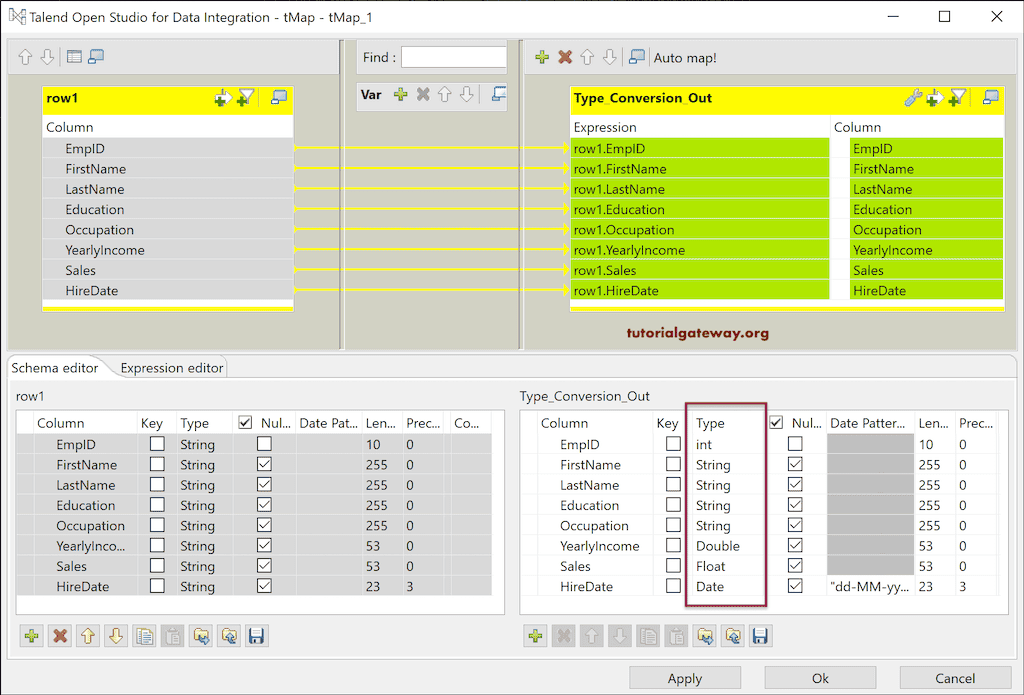Move the selected column up in row1 schema
This screenshot has width=1024, height=695.
click(x=87, y=636)
